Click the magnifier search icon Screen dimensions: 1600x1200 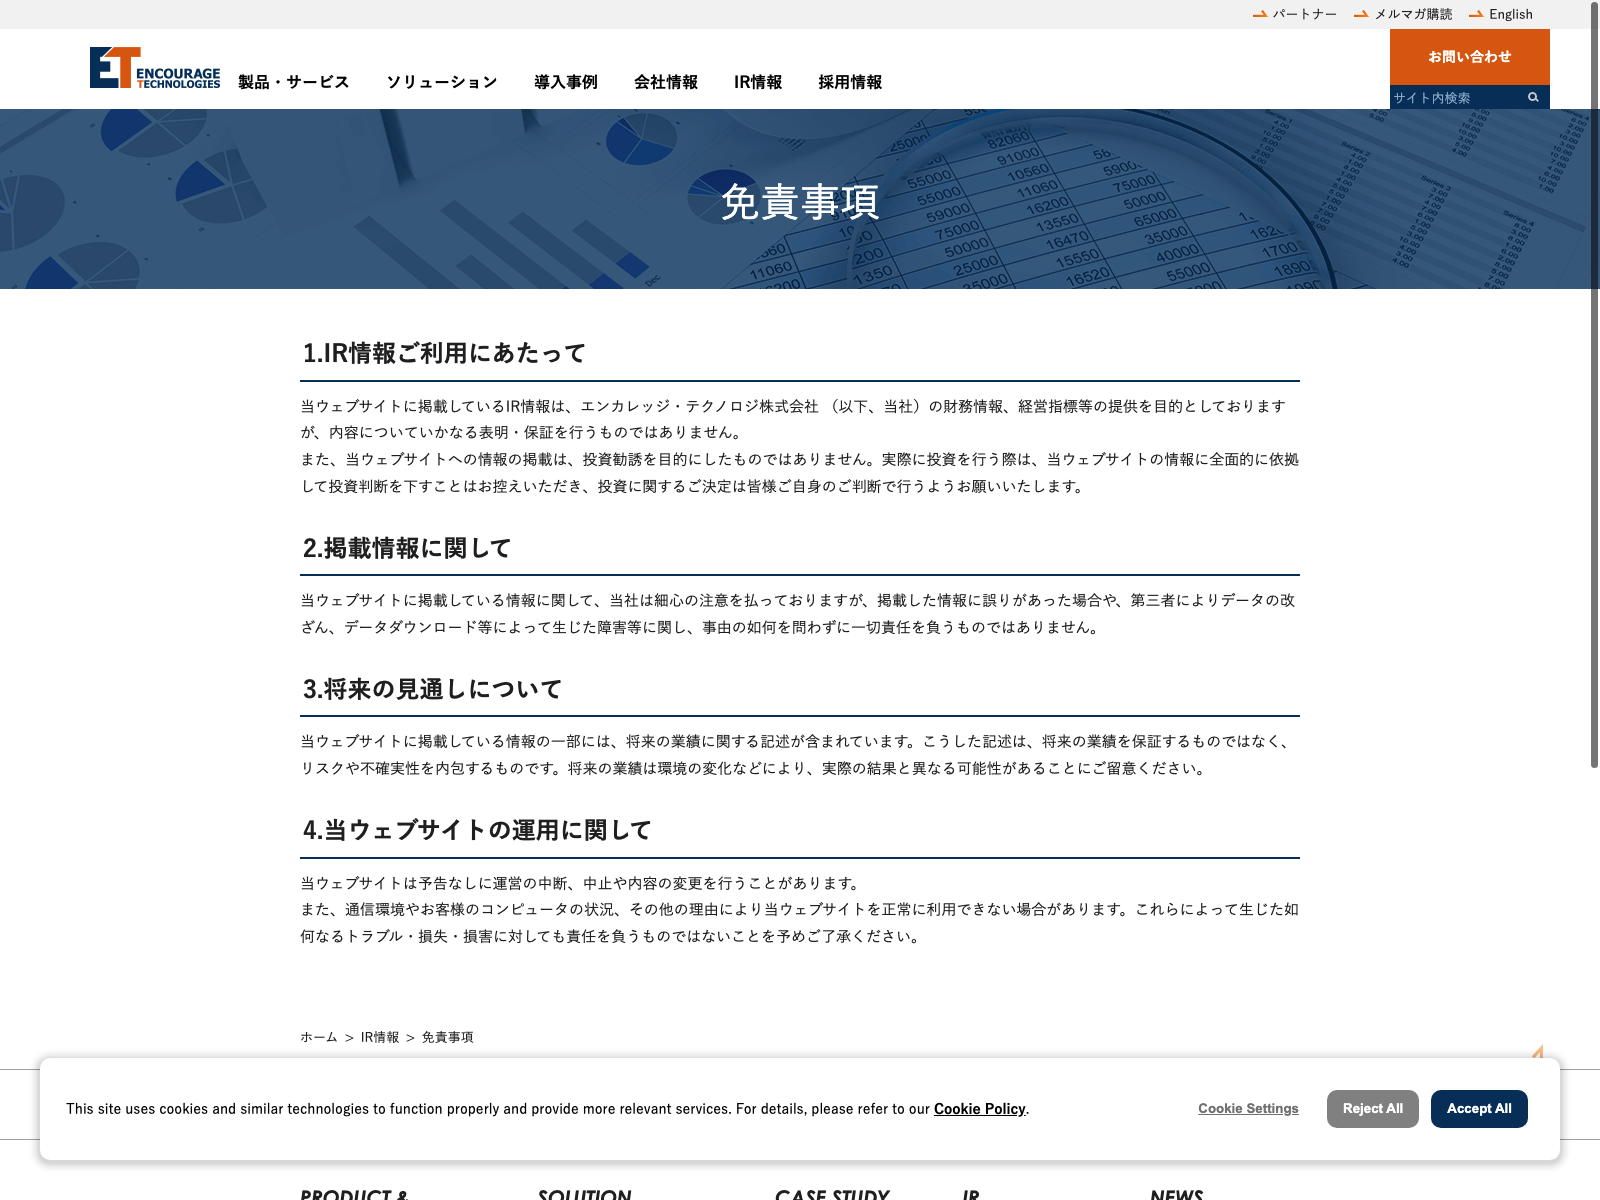pos(1533,97)
